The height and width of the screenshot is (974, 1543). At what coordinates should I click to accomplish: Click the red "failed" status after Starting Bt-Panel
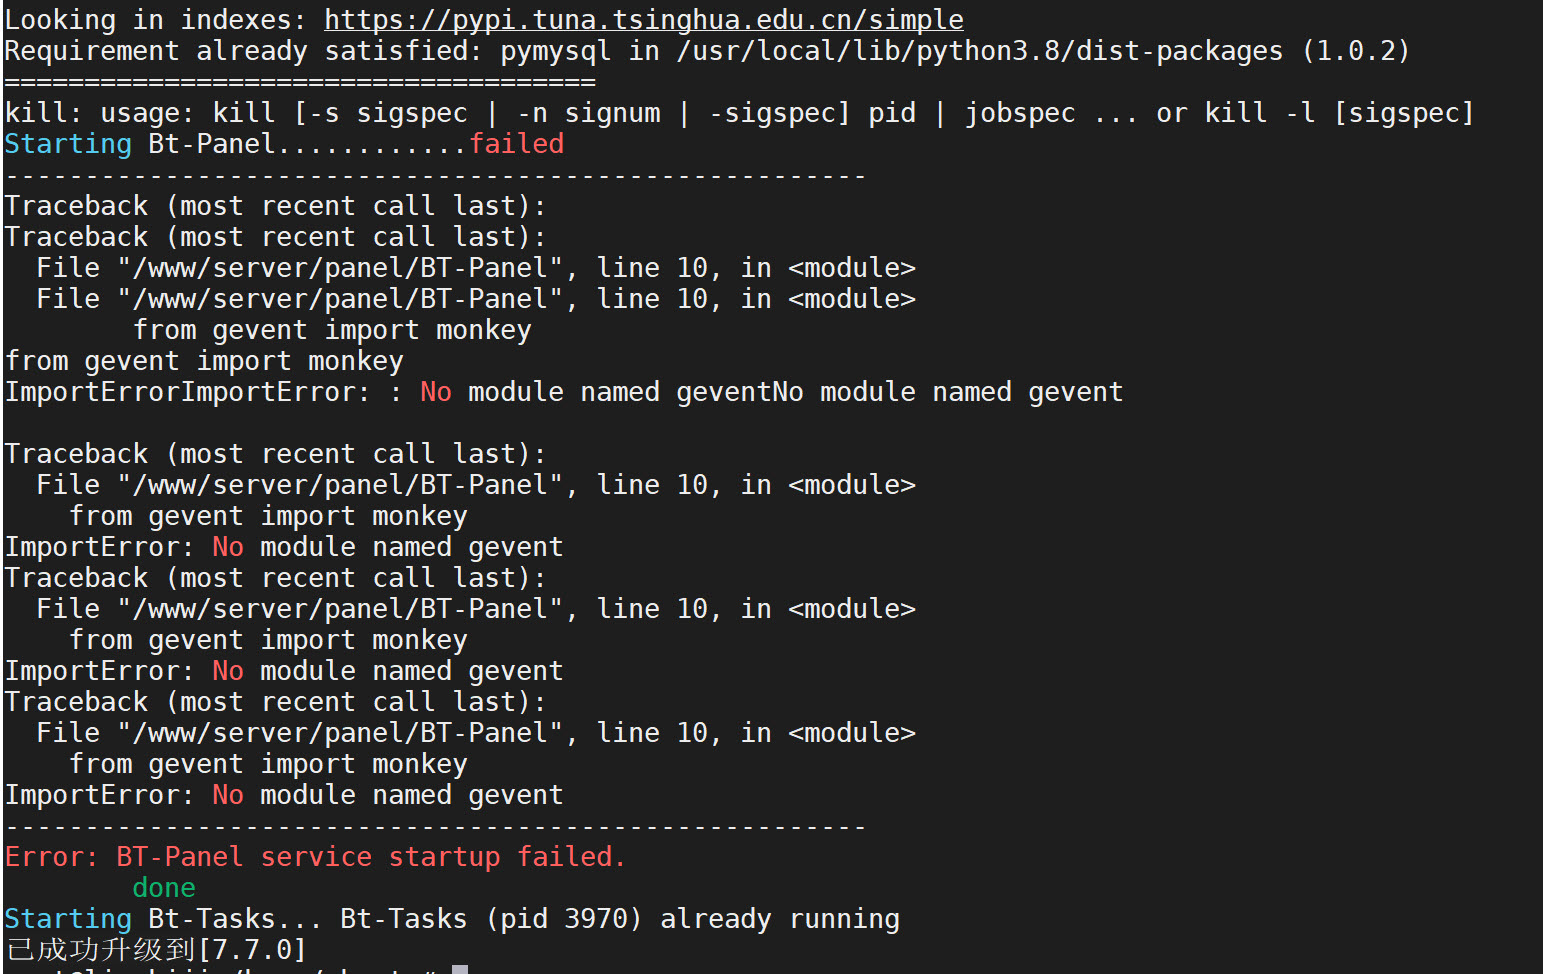[516, 144]
